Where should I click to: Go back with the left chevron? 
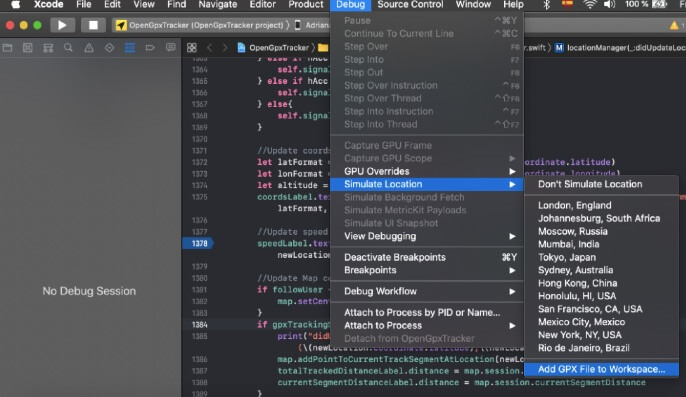pyautogui.click(x=210, y=48)
